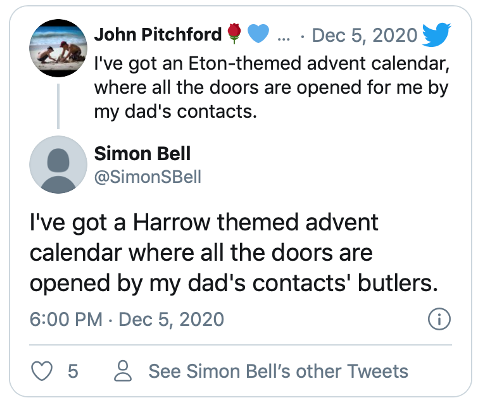Image resolution: width=480 pixels, height=404 pixels.
Task: Open John Pitchford's beach profile photo
Action: point(58,48)
